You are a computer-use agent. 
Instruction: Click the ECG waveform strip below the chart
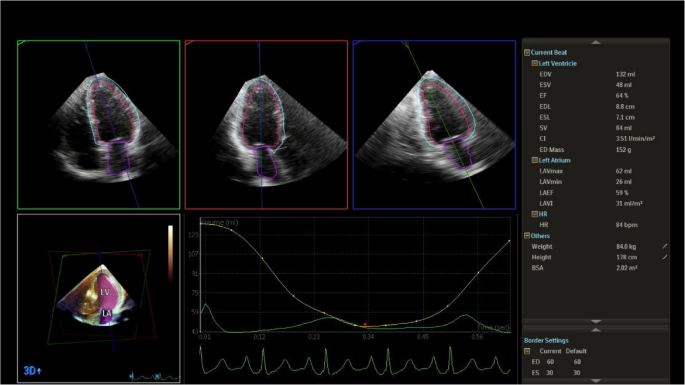click(x=355, y=361)
